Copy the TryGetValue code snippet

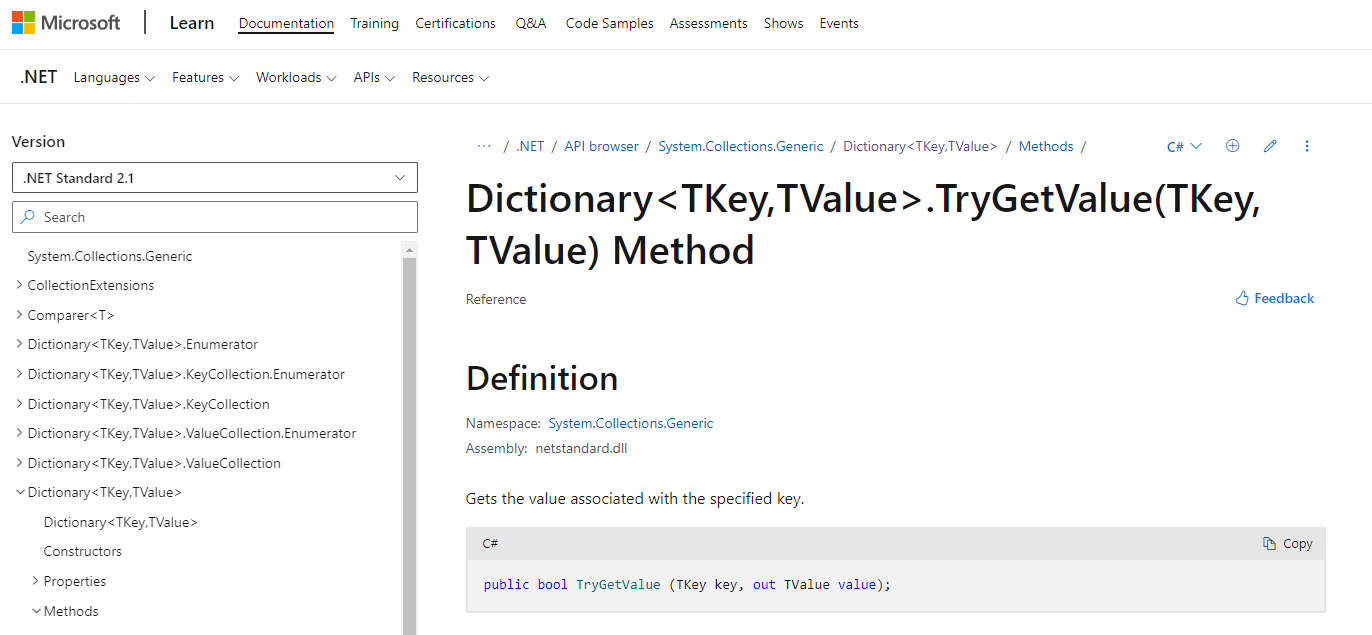[x=1288, y=543]
